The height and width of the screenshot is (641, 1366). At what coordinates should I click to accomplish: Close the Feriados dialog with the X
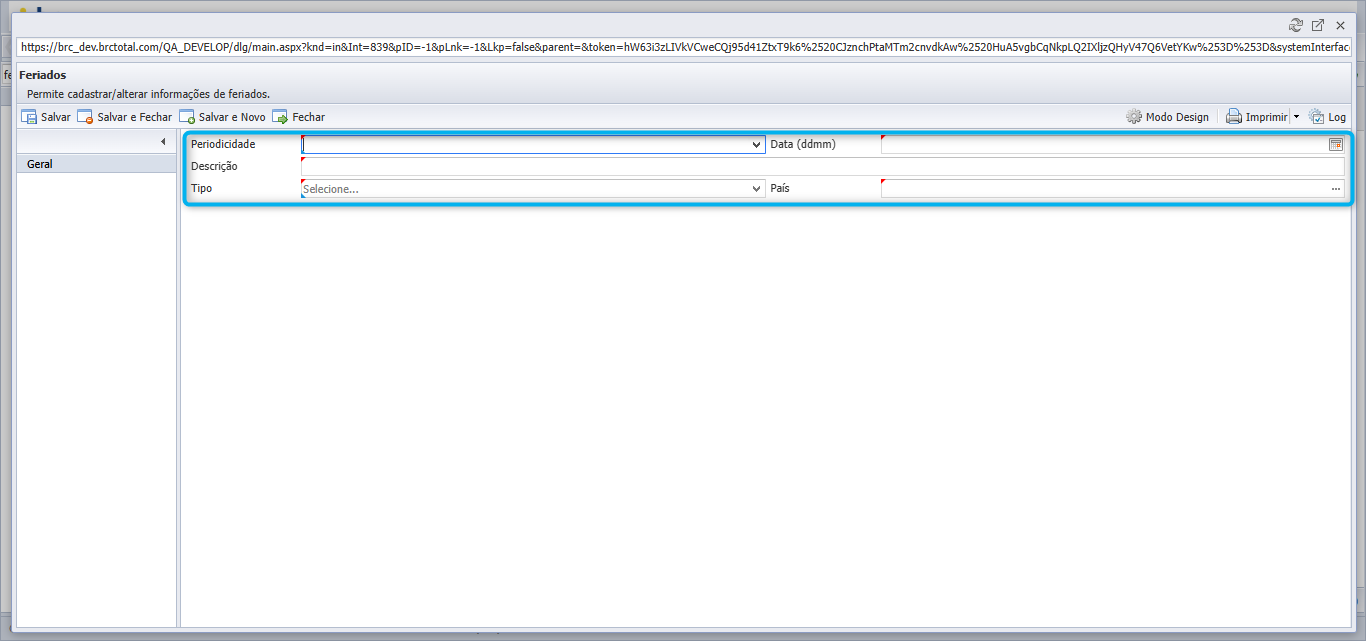(x=1340, y=25)
